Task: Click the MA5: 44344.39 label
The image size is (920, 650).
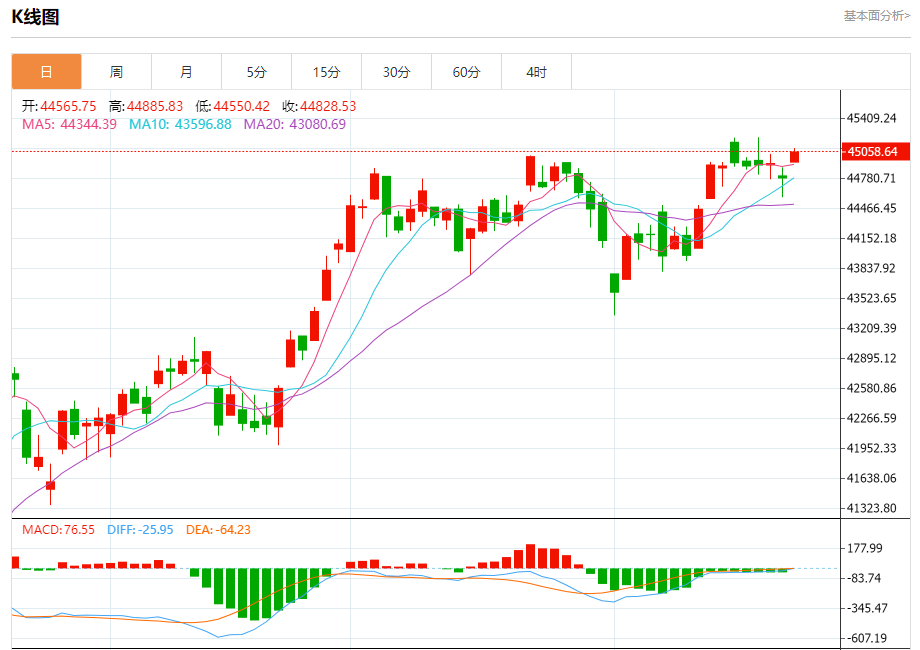Action: 69,124
